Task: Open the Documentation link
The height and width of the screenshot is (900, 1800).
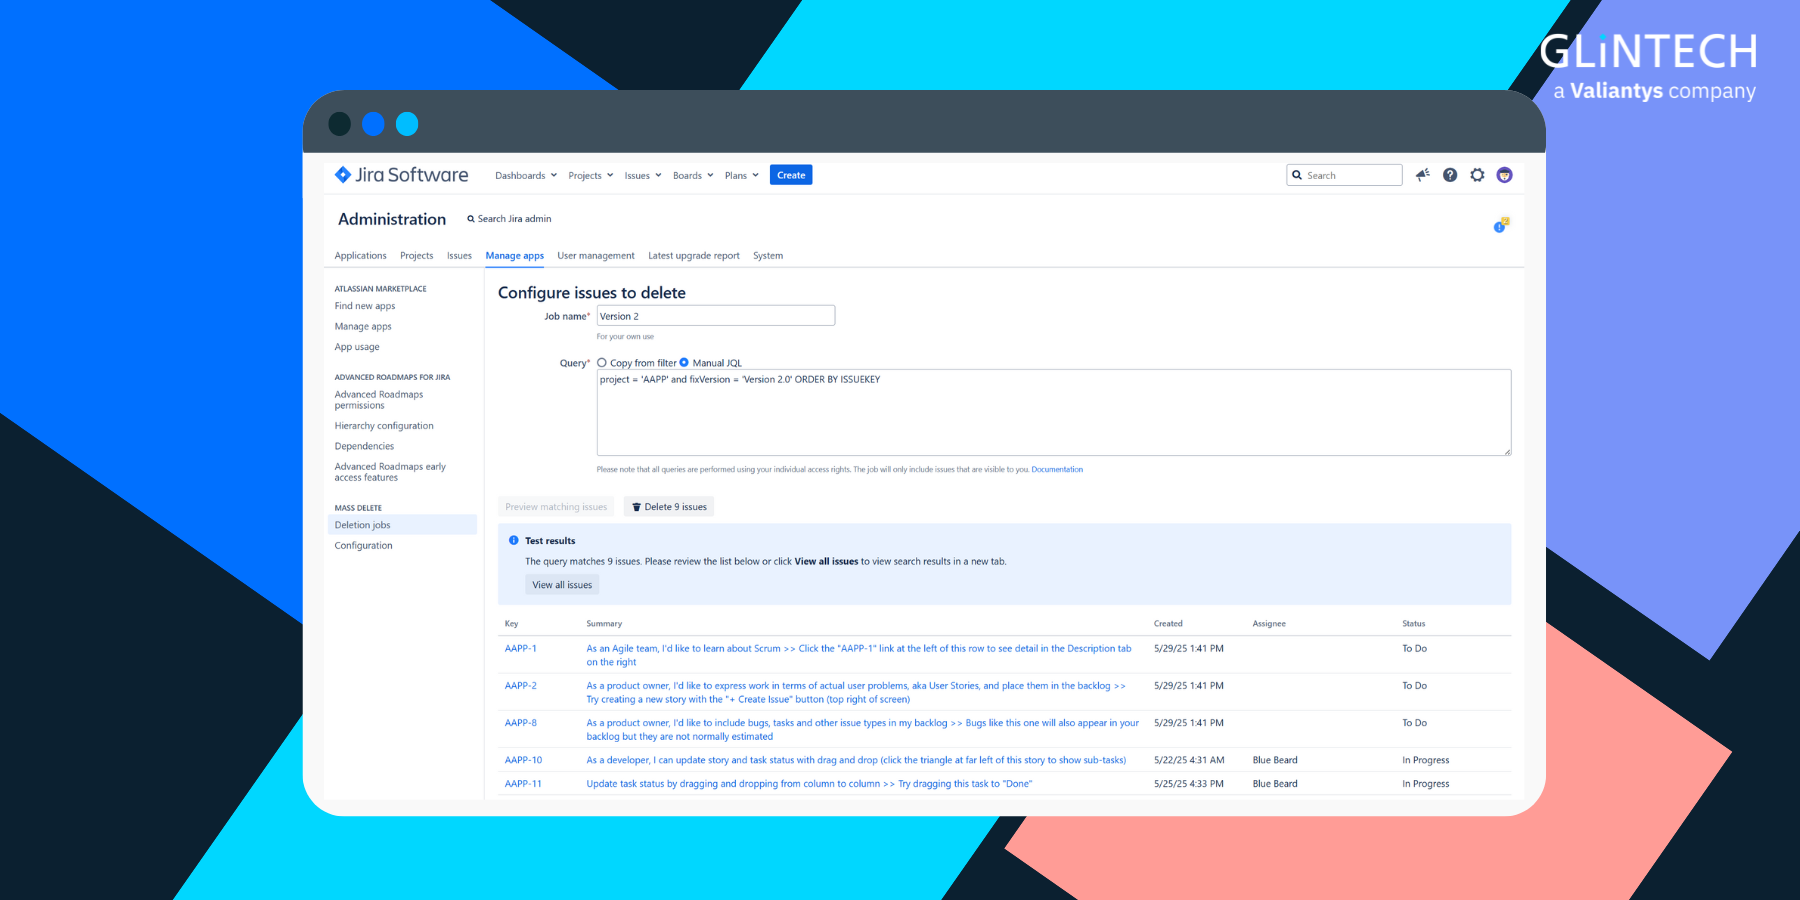Action: point(1057,469)
